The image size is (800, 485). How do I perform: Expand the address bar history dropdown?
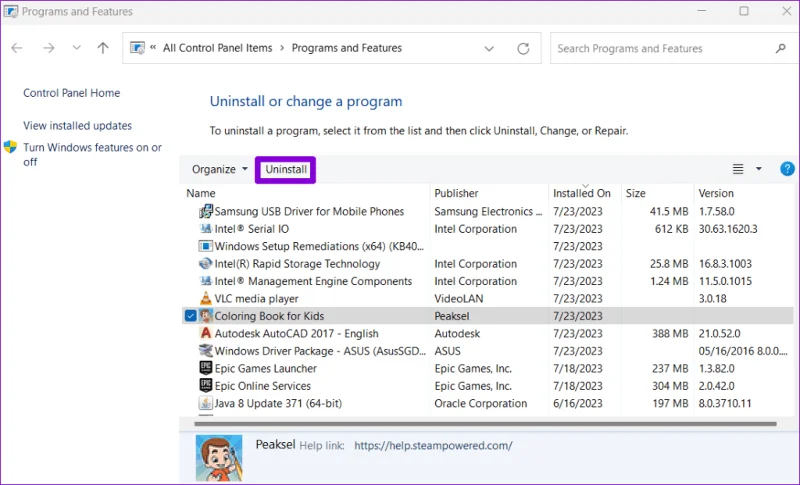click(x=489, y=48)
